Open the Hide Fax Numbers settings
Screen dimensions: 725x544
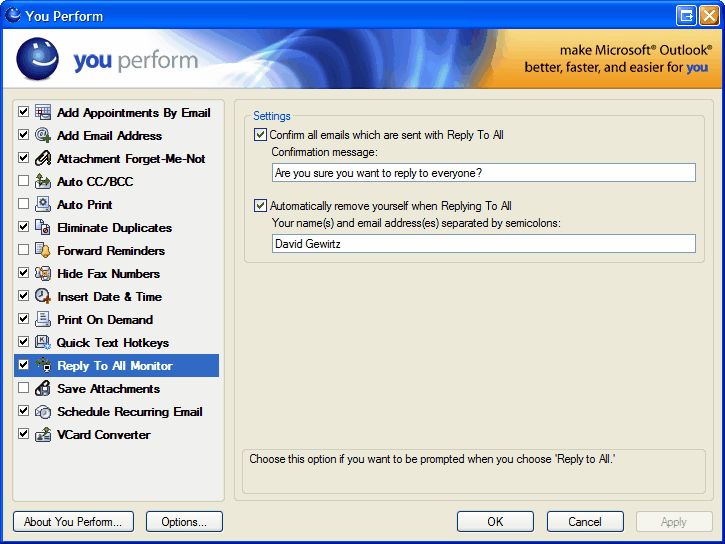[108, 274]
